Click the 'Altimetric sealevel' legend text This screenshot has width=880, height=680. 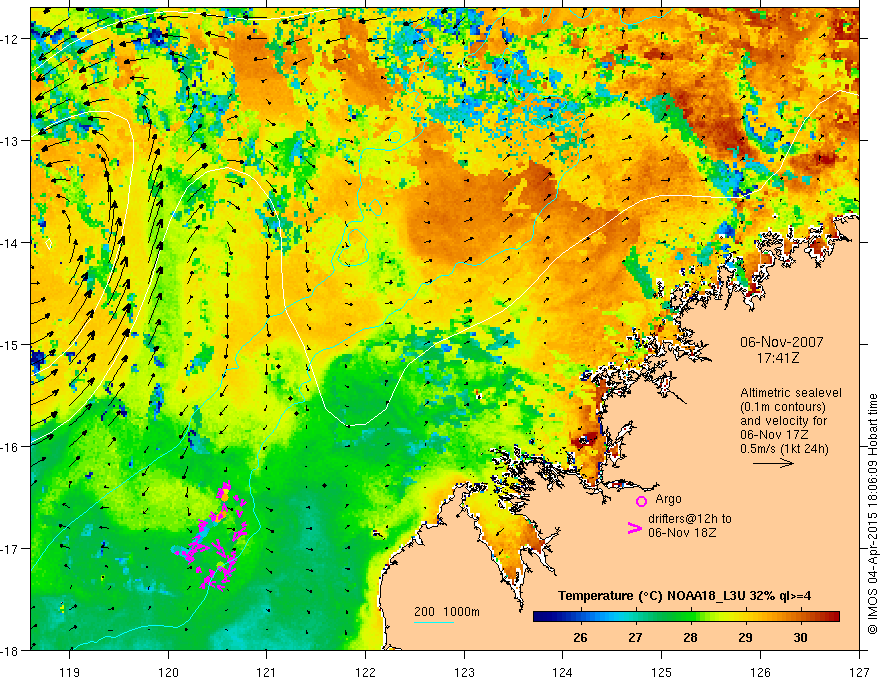(x=791, y=393)
